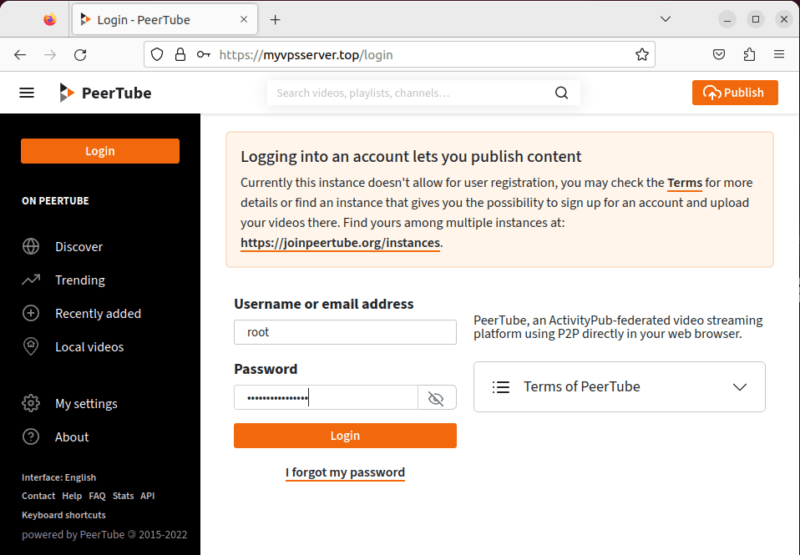
Task: Click the browser Back arrow
Action: click(x=20, y=55)
